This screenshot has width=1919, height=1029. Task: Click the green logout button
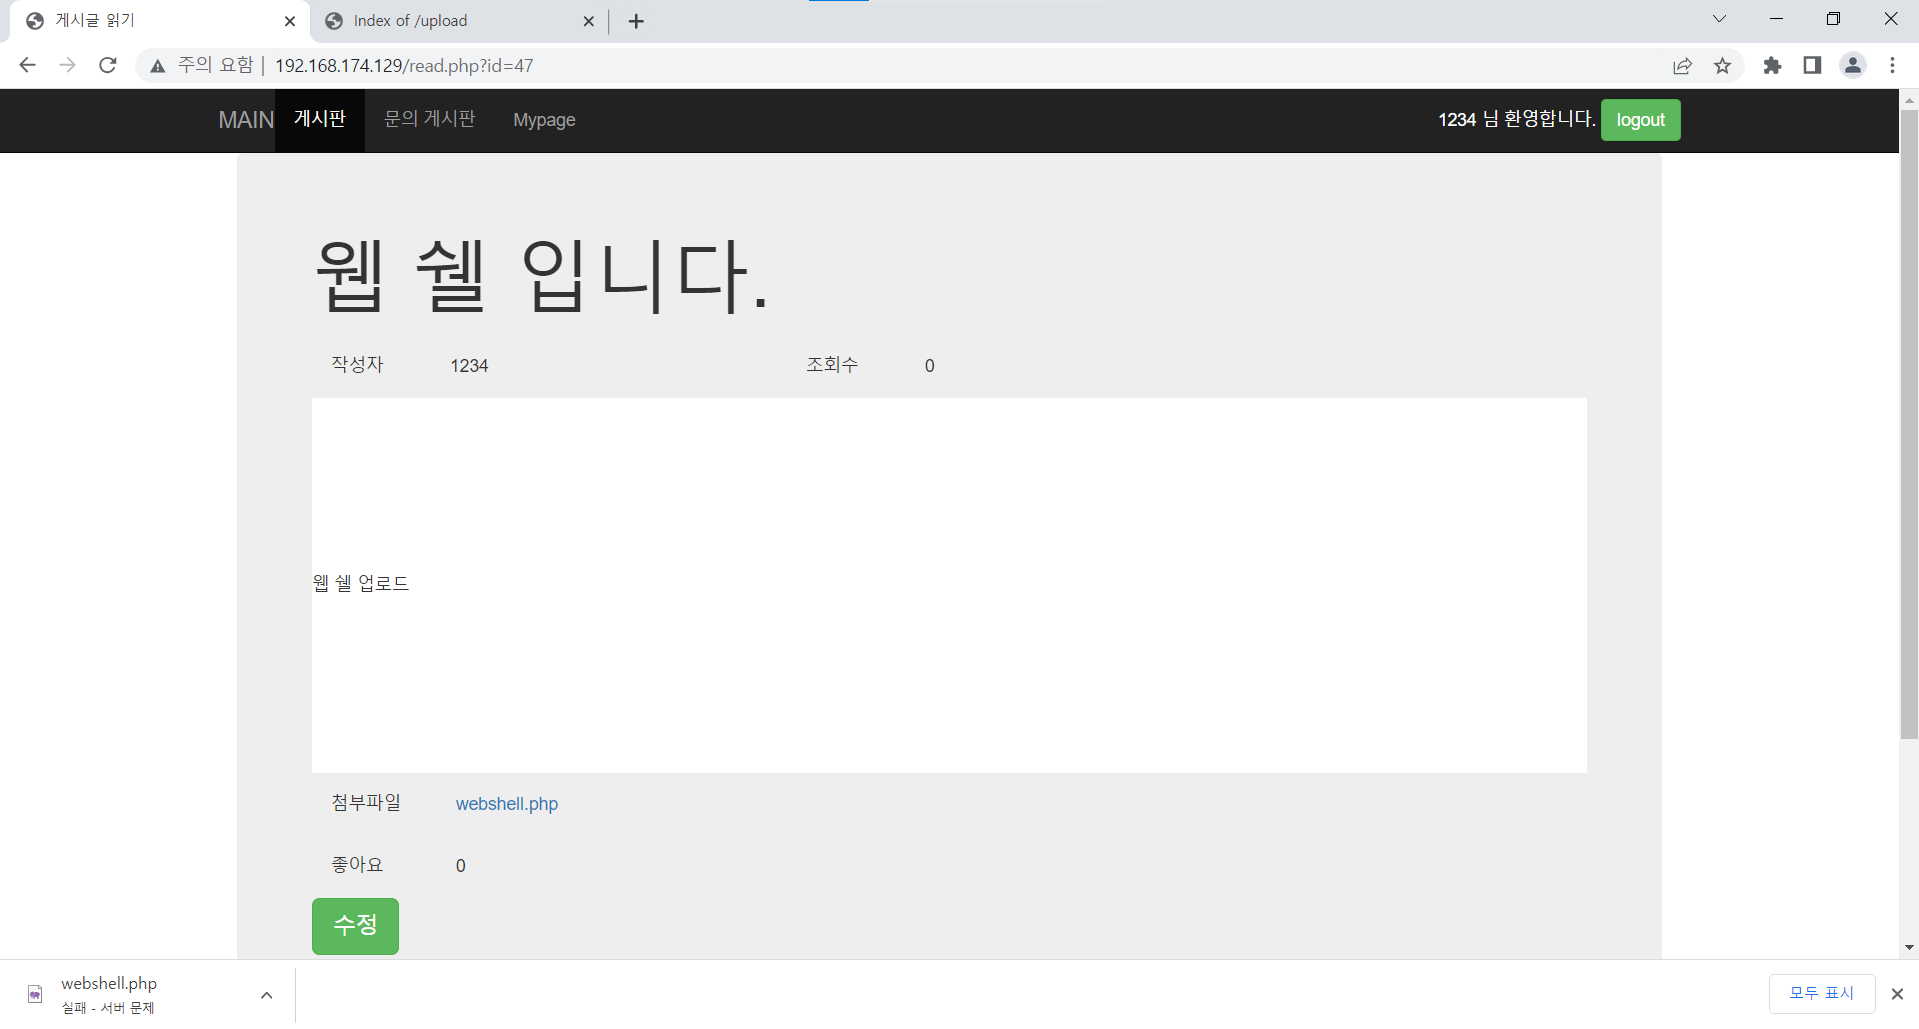click(x=1640, y=120)
